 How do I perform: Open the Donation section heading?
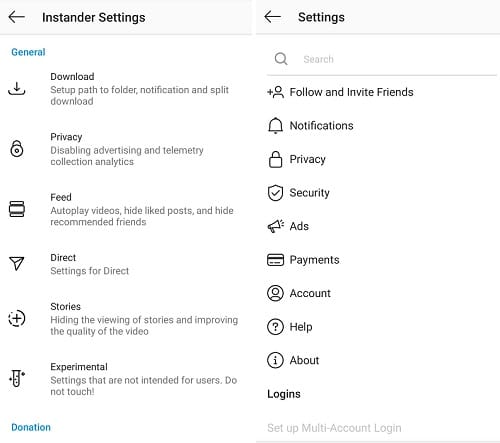(31, 427)
